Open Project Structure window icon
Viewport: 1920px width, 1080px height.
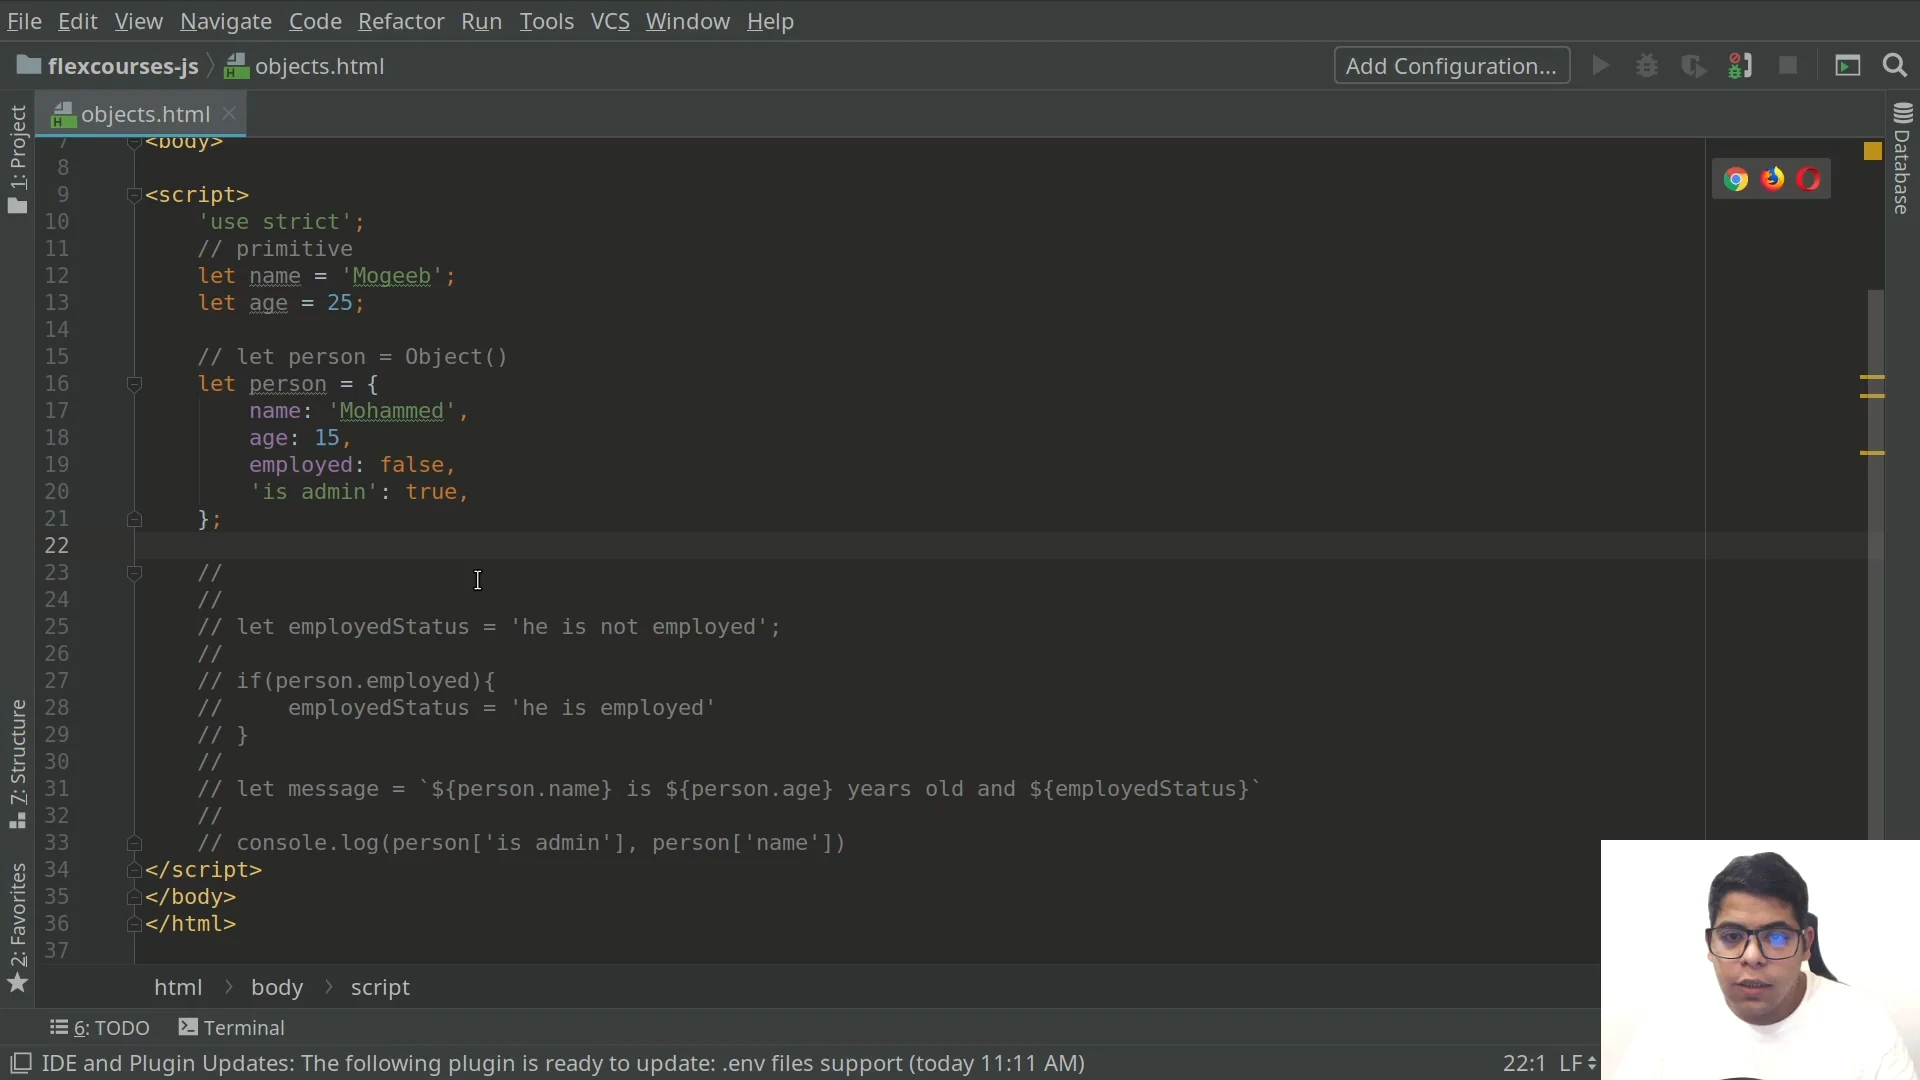pyautogui.click(x=1848, y=66)
